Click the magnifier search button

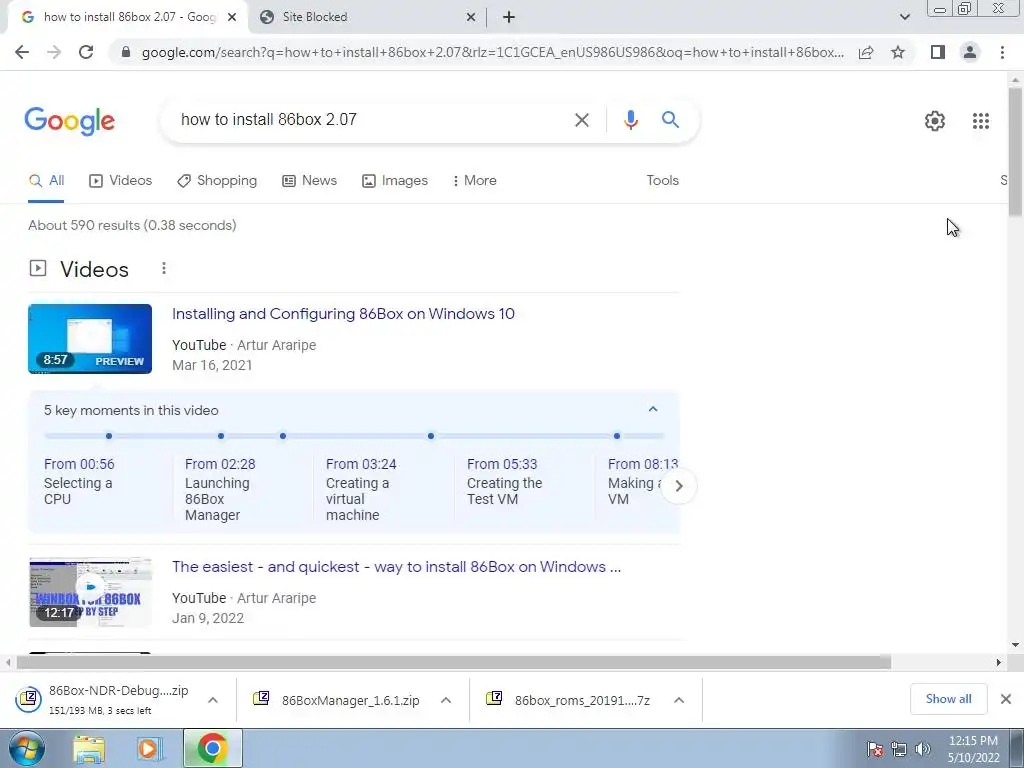[670, 120]
